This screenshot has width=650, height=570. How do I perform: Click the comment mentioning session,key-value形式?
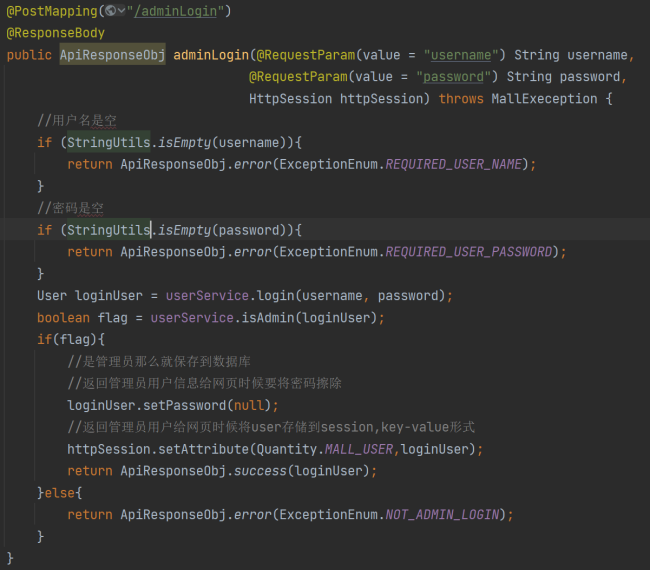[x=271, y=427]
